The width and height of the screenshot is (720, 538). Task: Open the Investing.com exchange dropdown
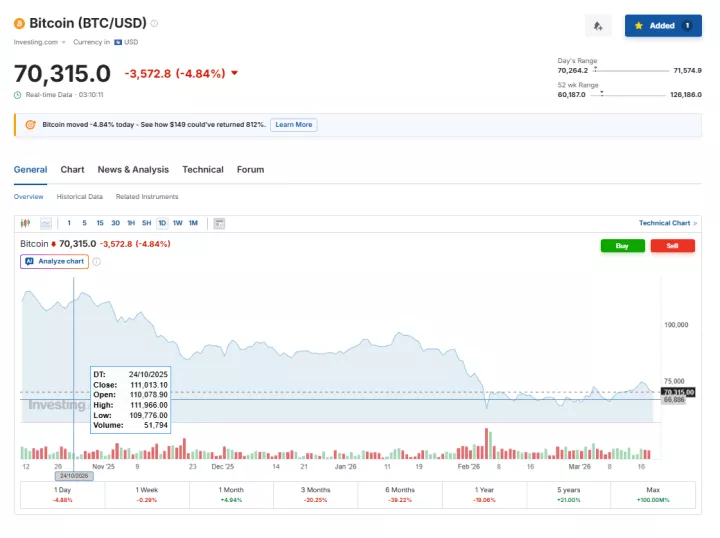[40, 42]
